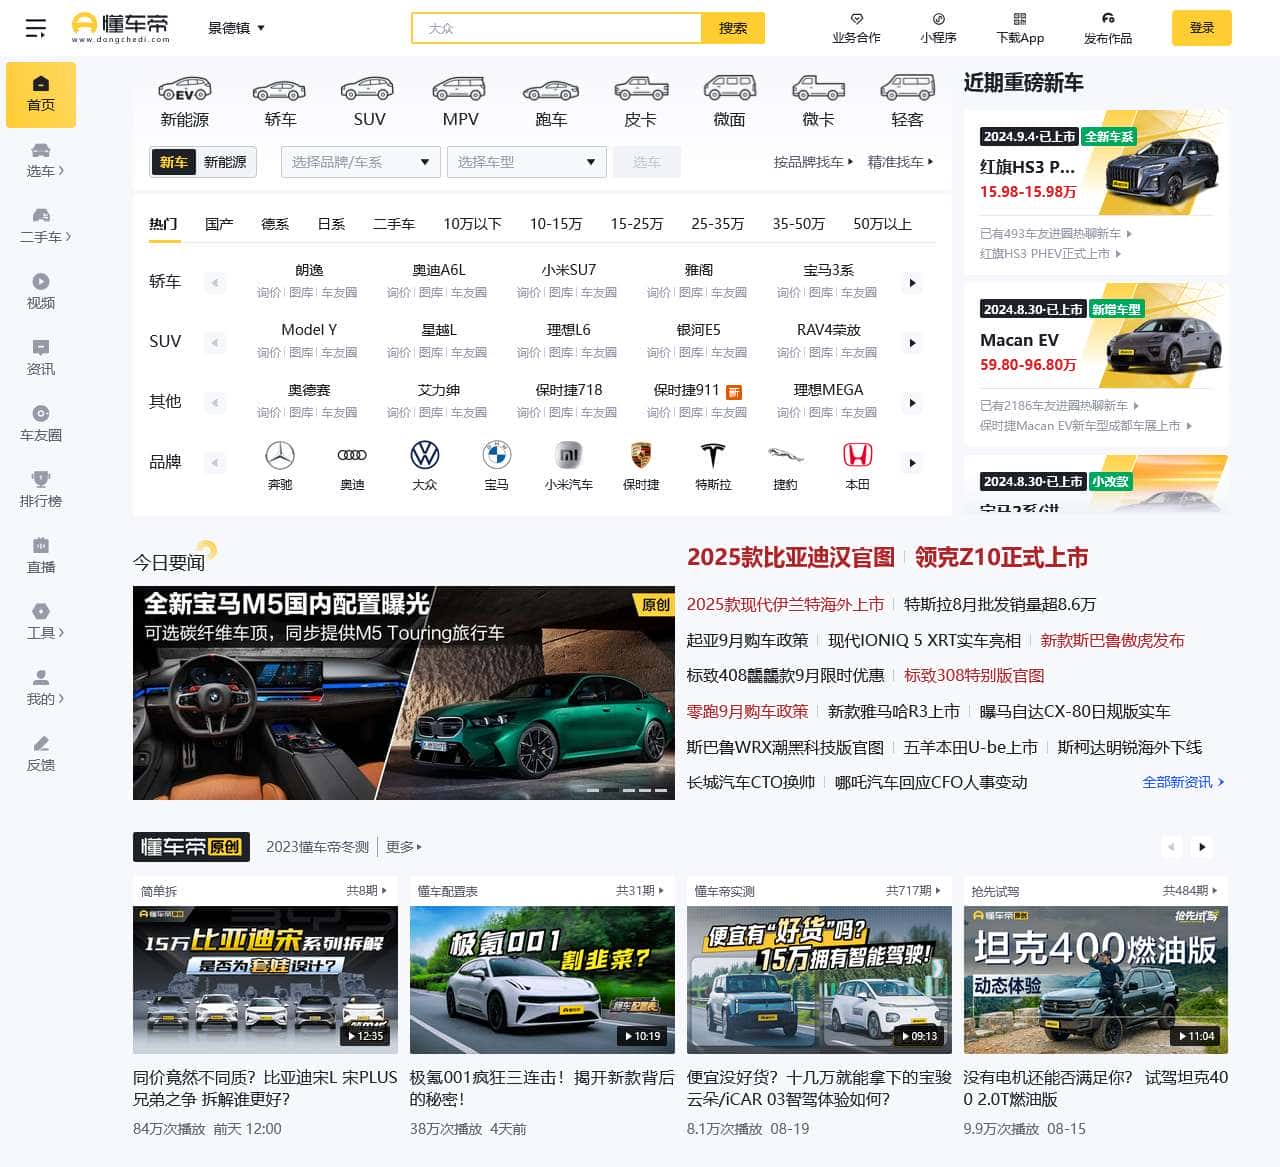Open 更多 next to 2023懂车帝冬测

tap(404, 847)
